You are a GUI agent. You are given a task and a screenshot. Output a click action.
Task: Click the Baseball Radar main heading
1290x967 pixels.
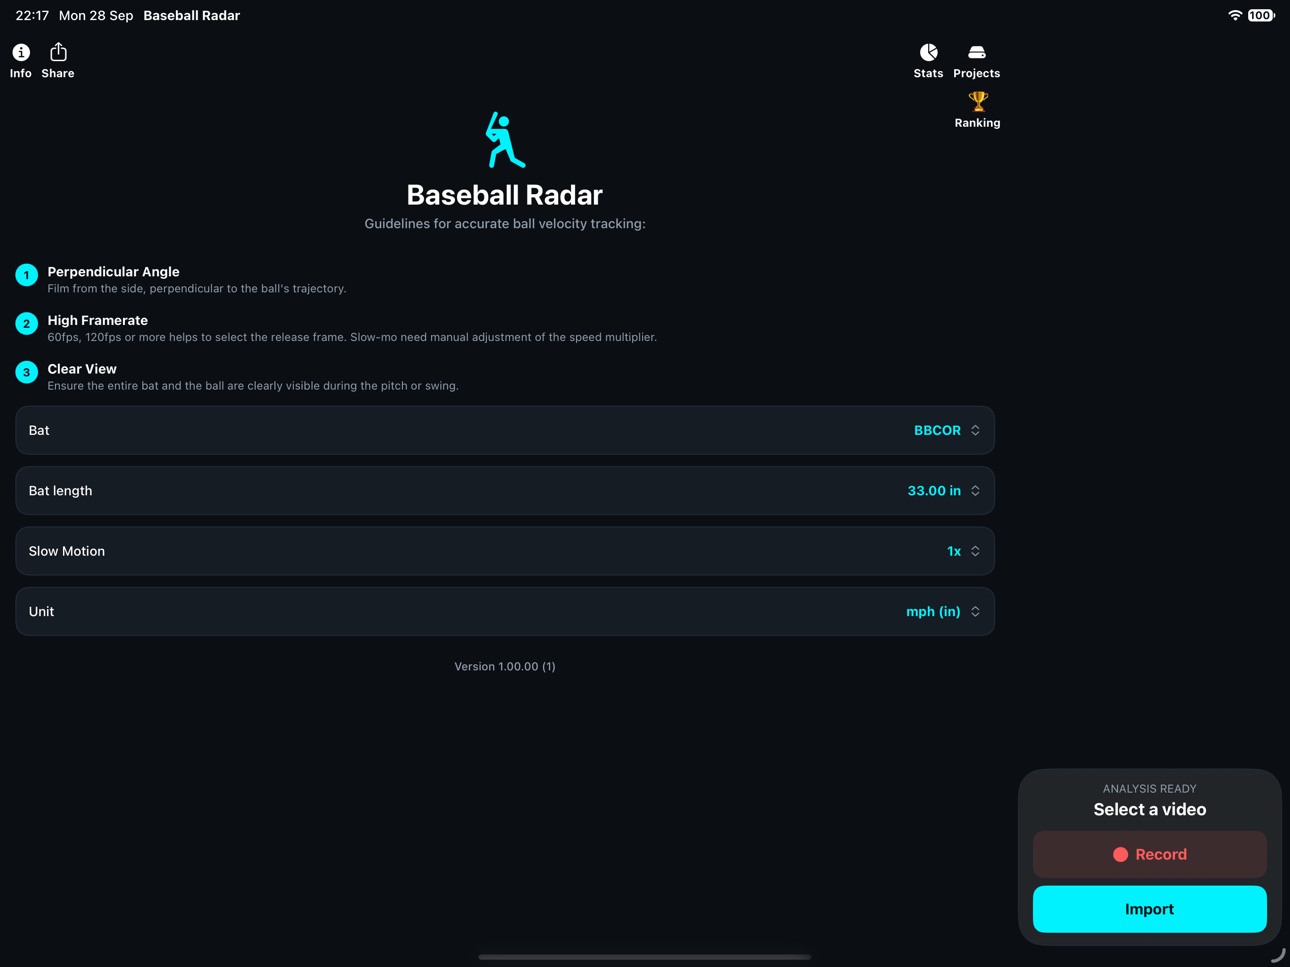[505, 195]
